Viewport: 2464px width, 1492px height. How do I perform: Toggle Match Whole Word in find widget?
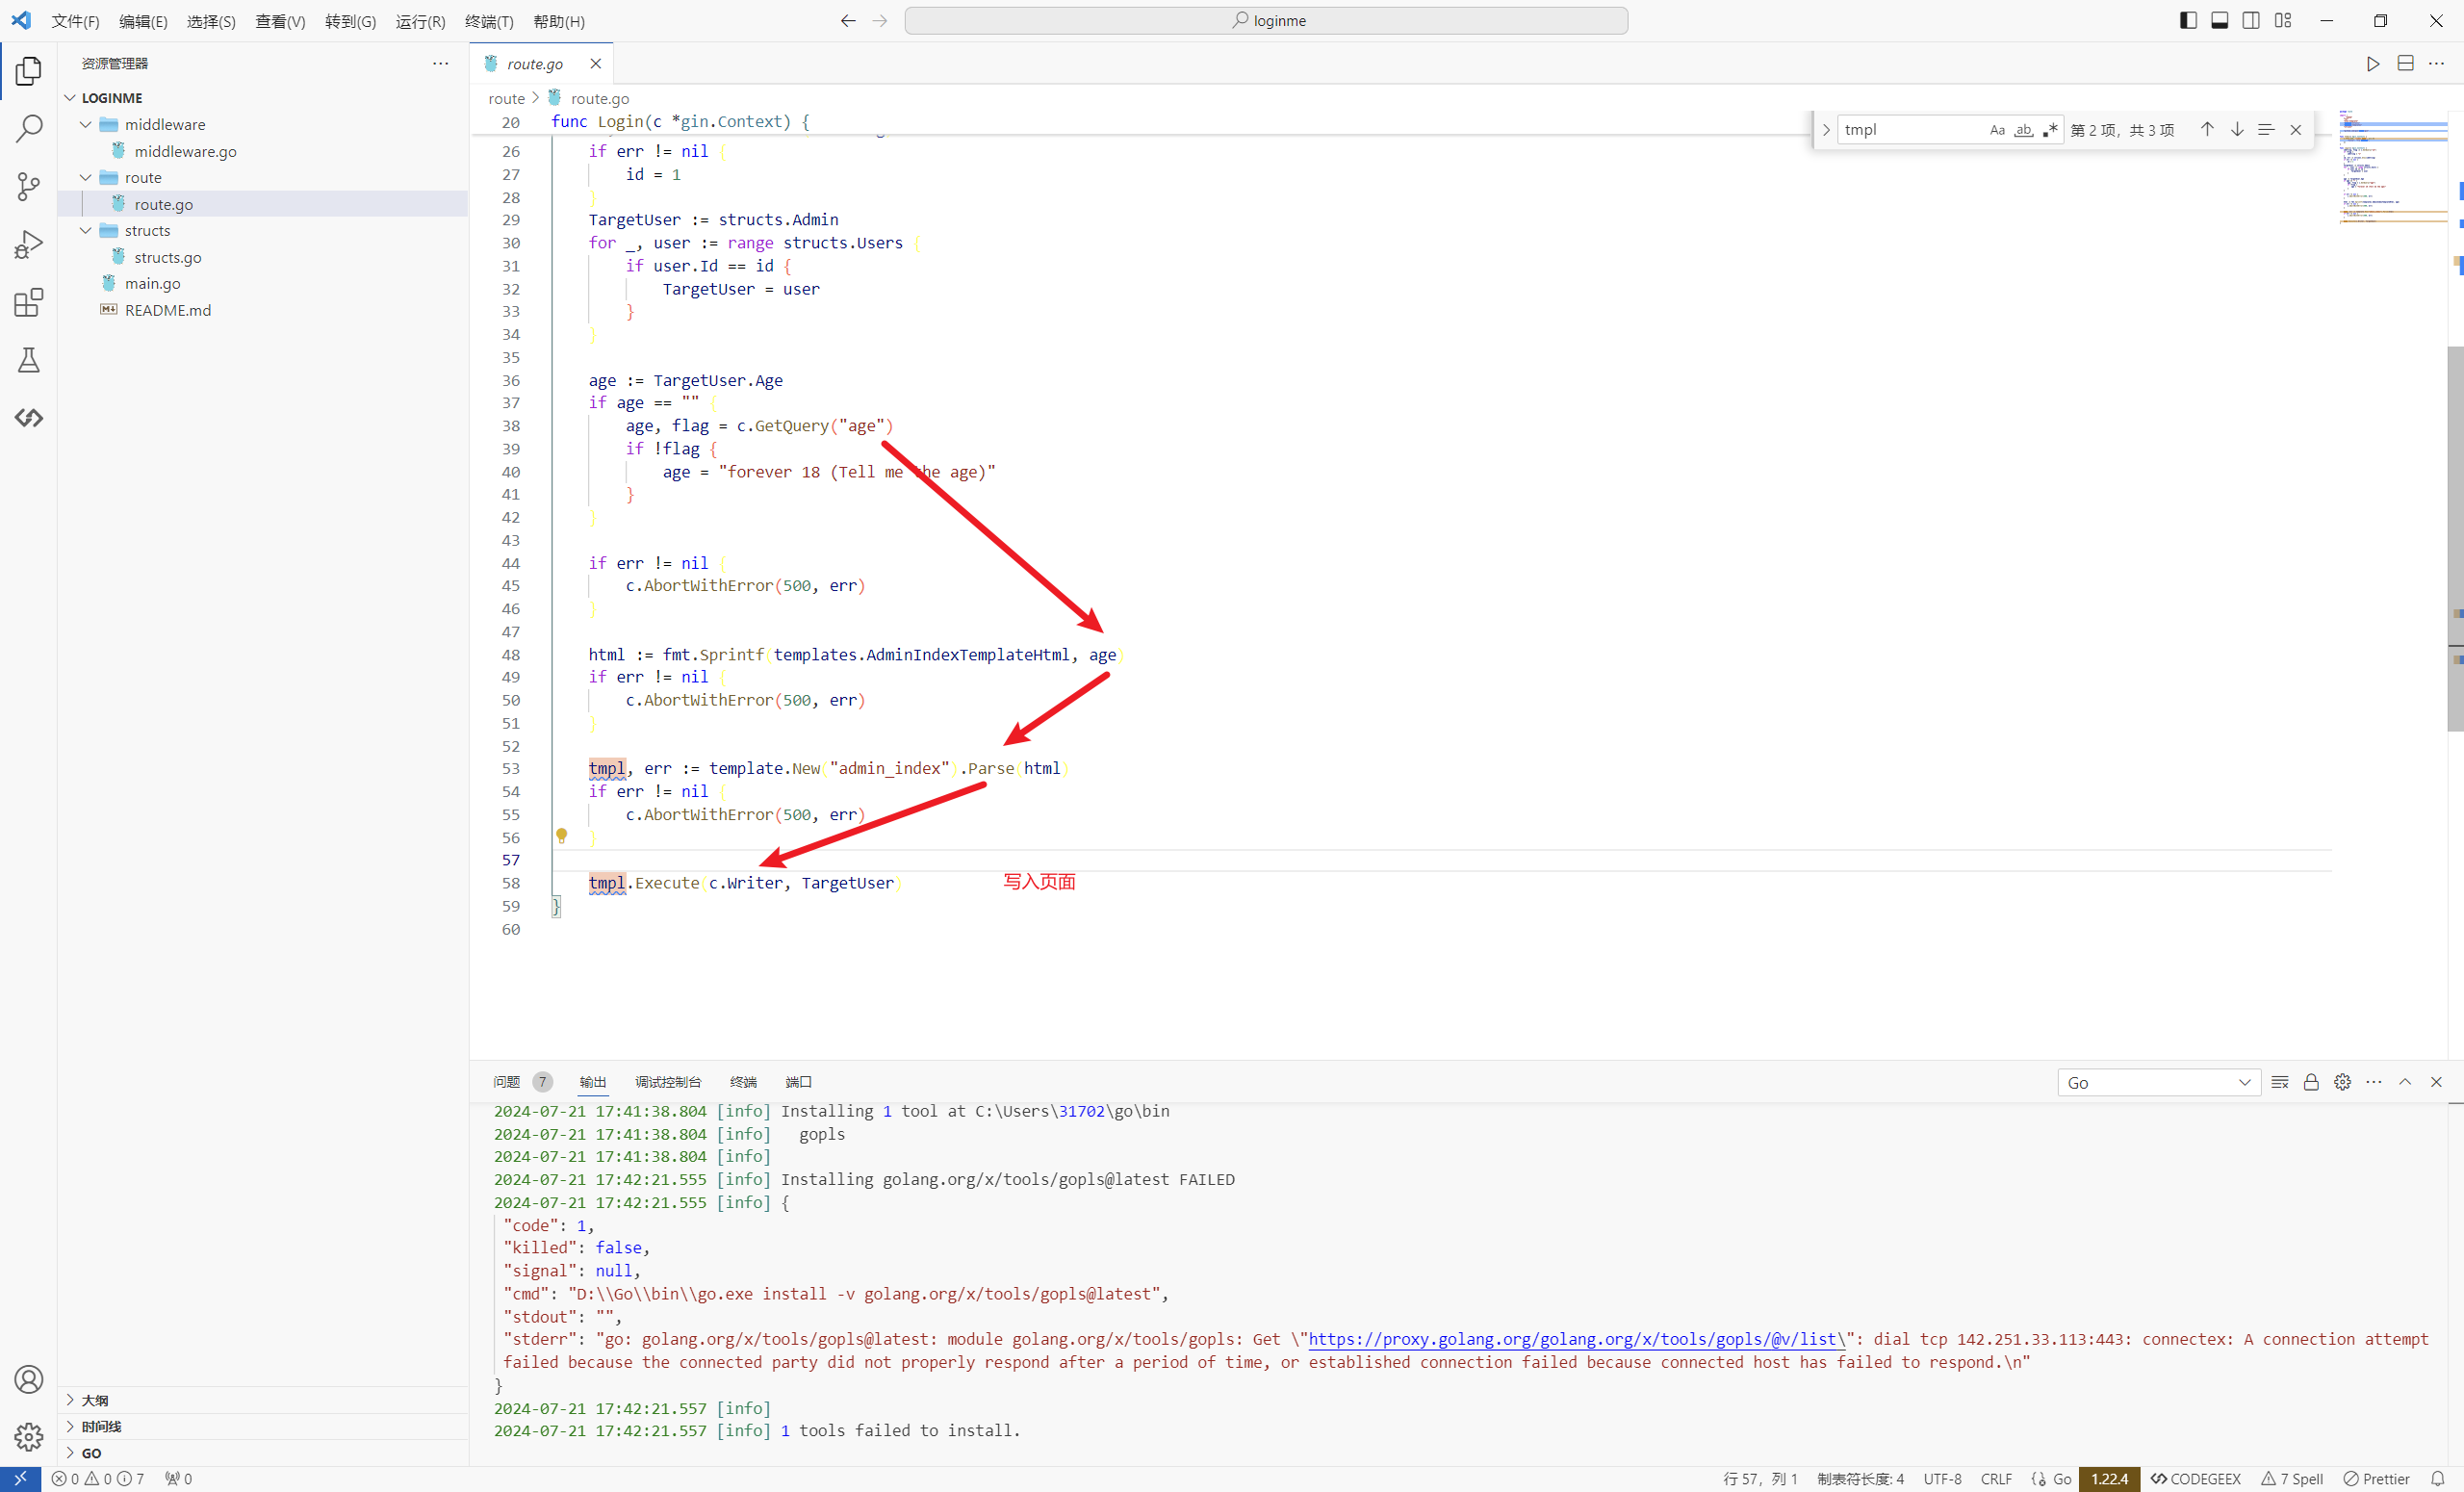coord(2023,130)
